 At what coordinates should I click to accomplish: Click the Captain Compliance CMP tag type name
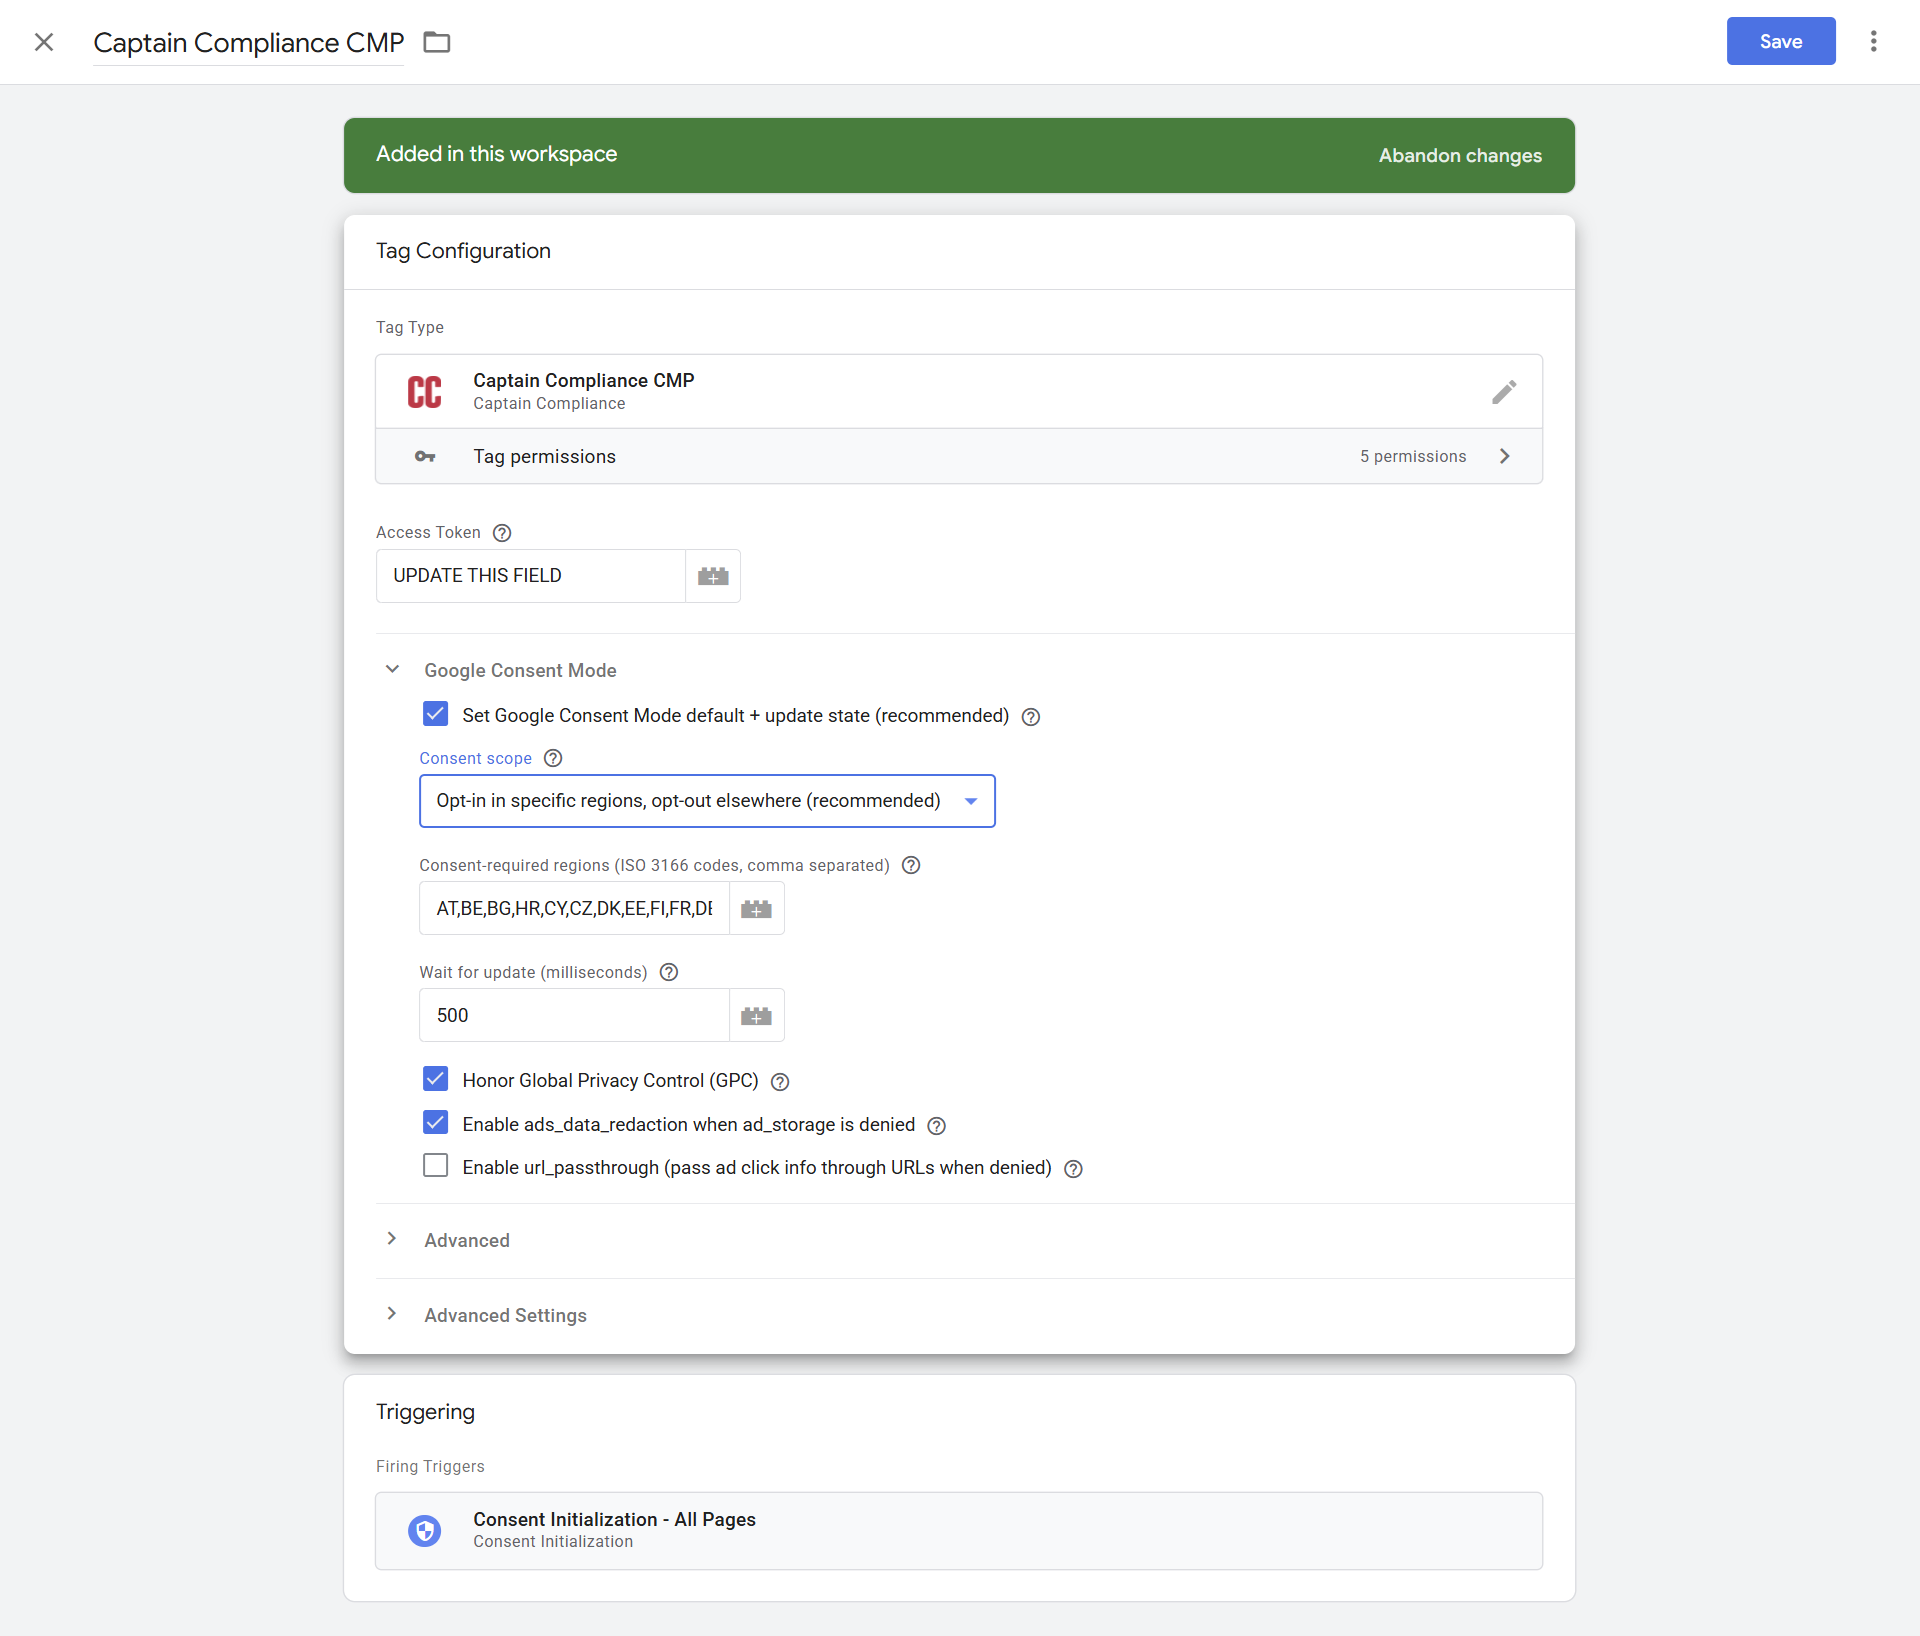(x=584, y=381)
